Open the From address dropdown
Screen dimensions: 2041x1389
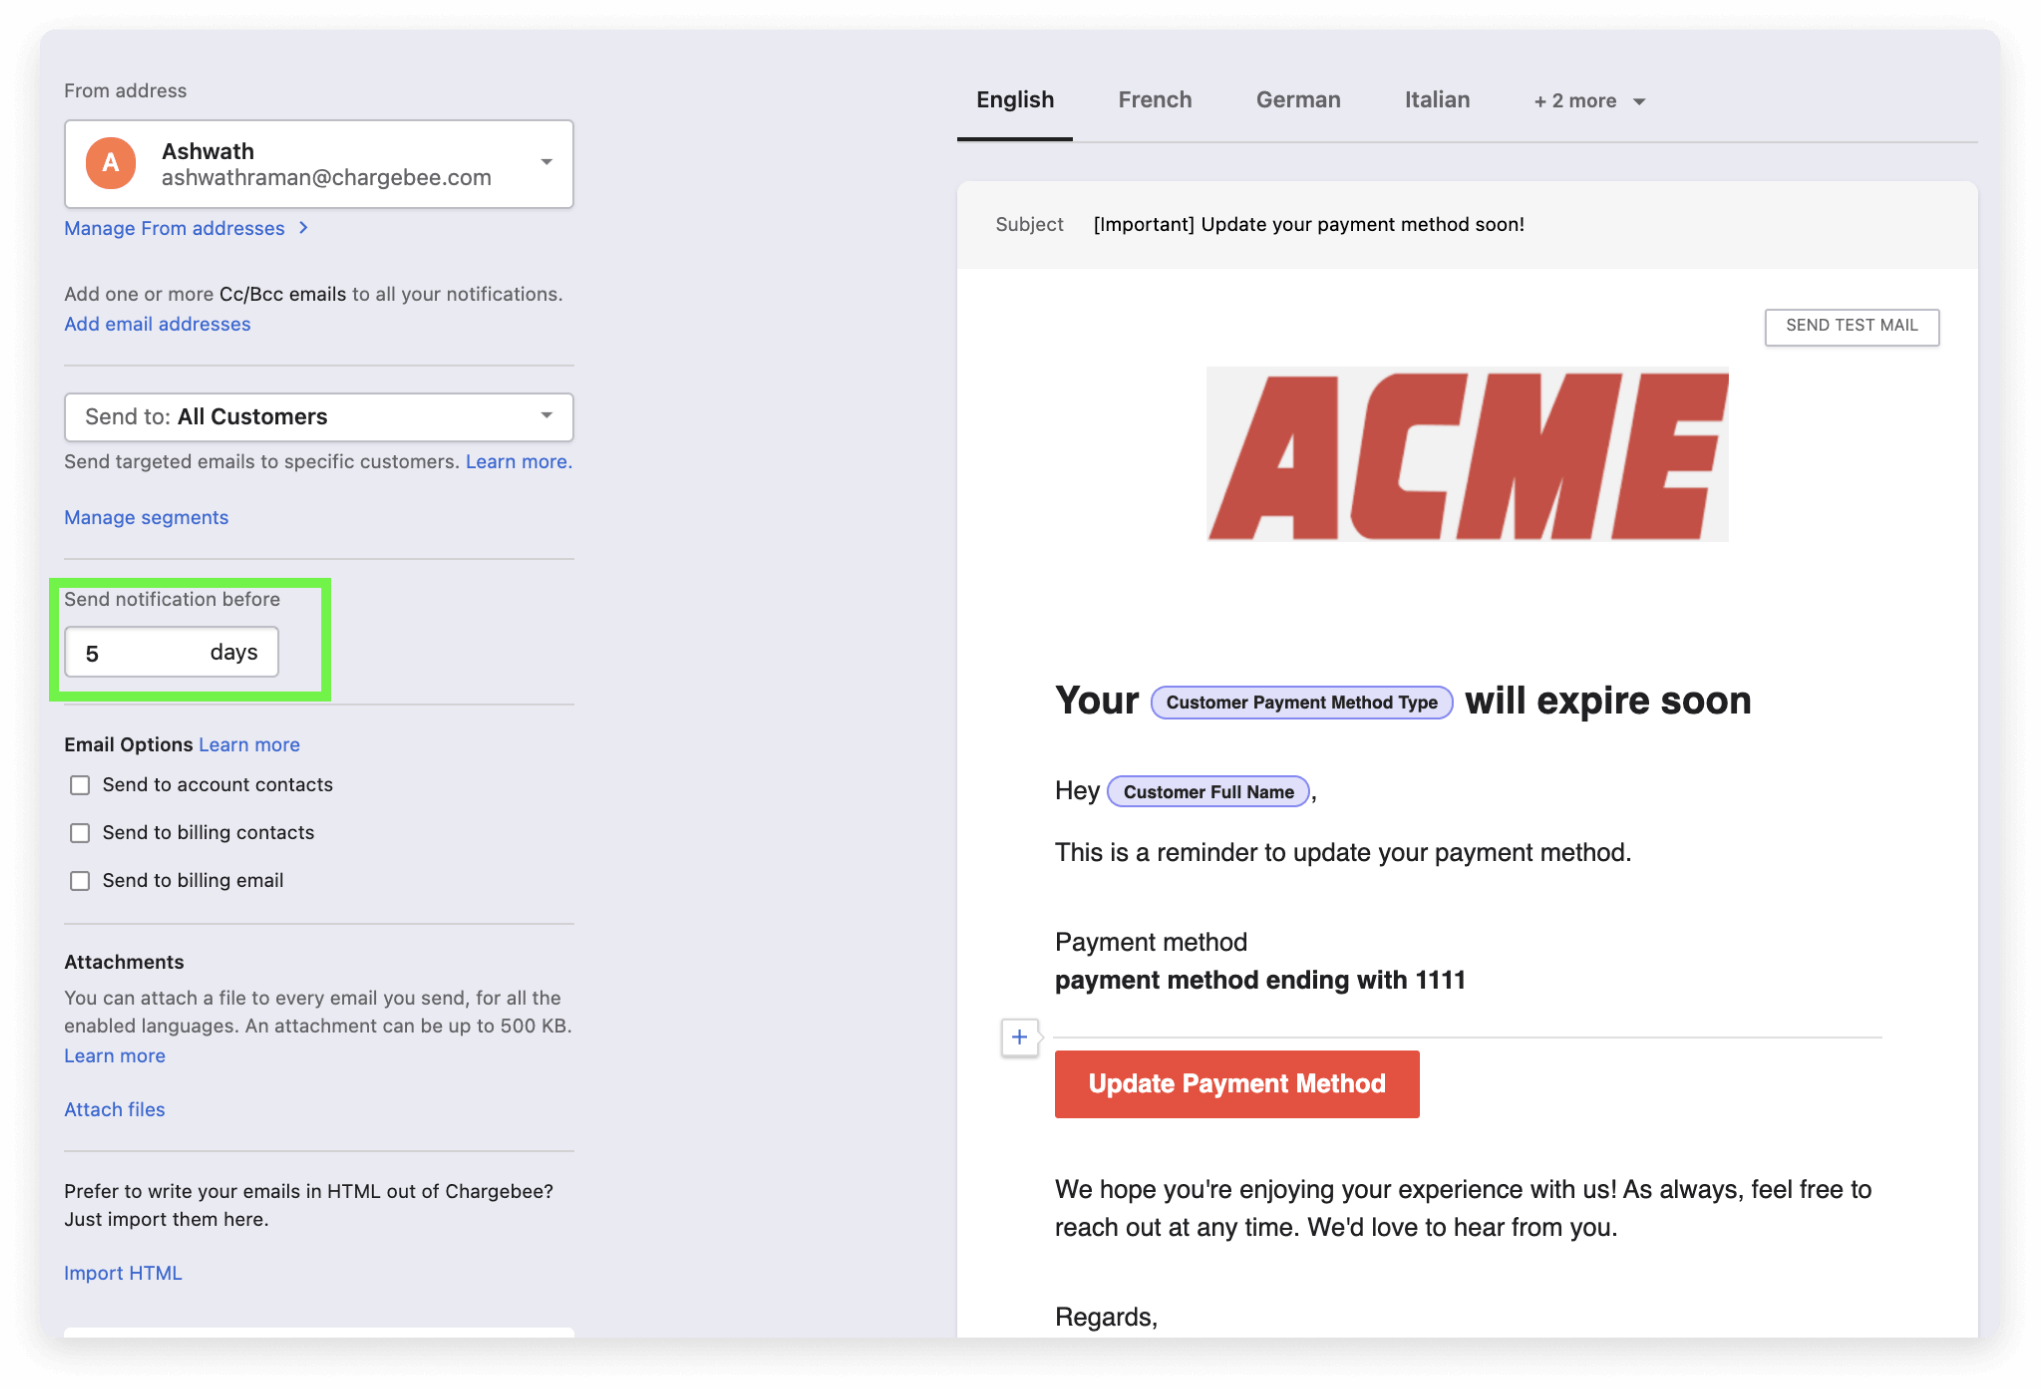(x=546, y=163)
